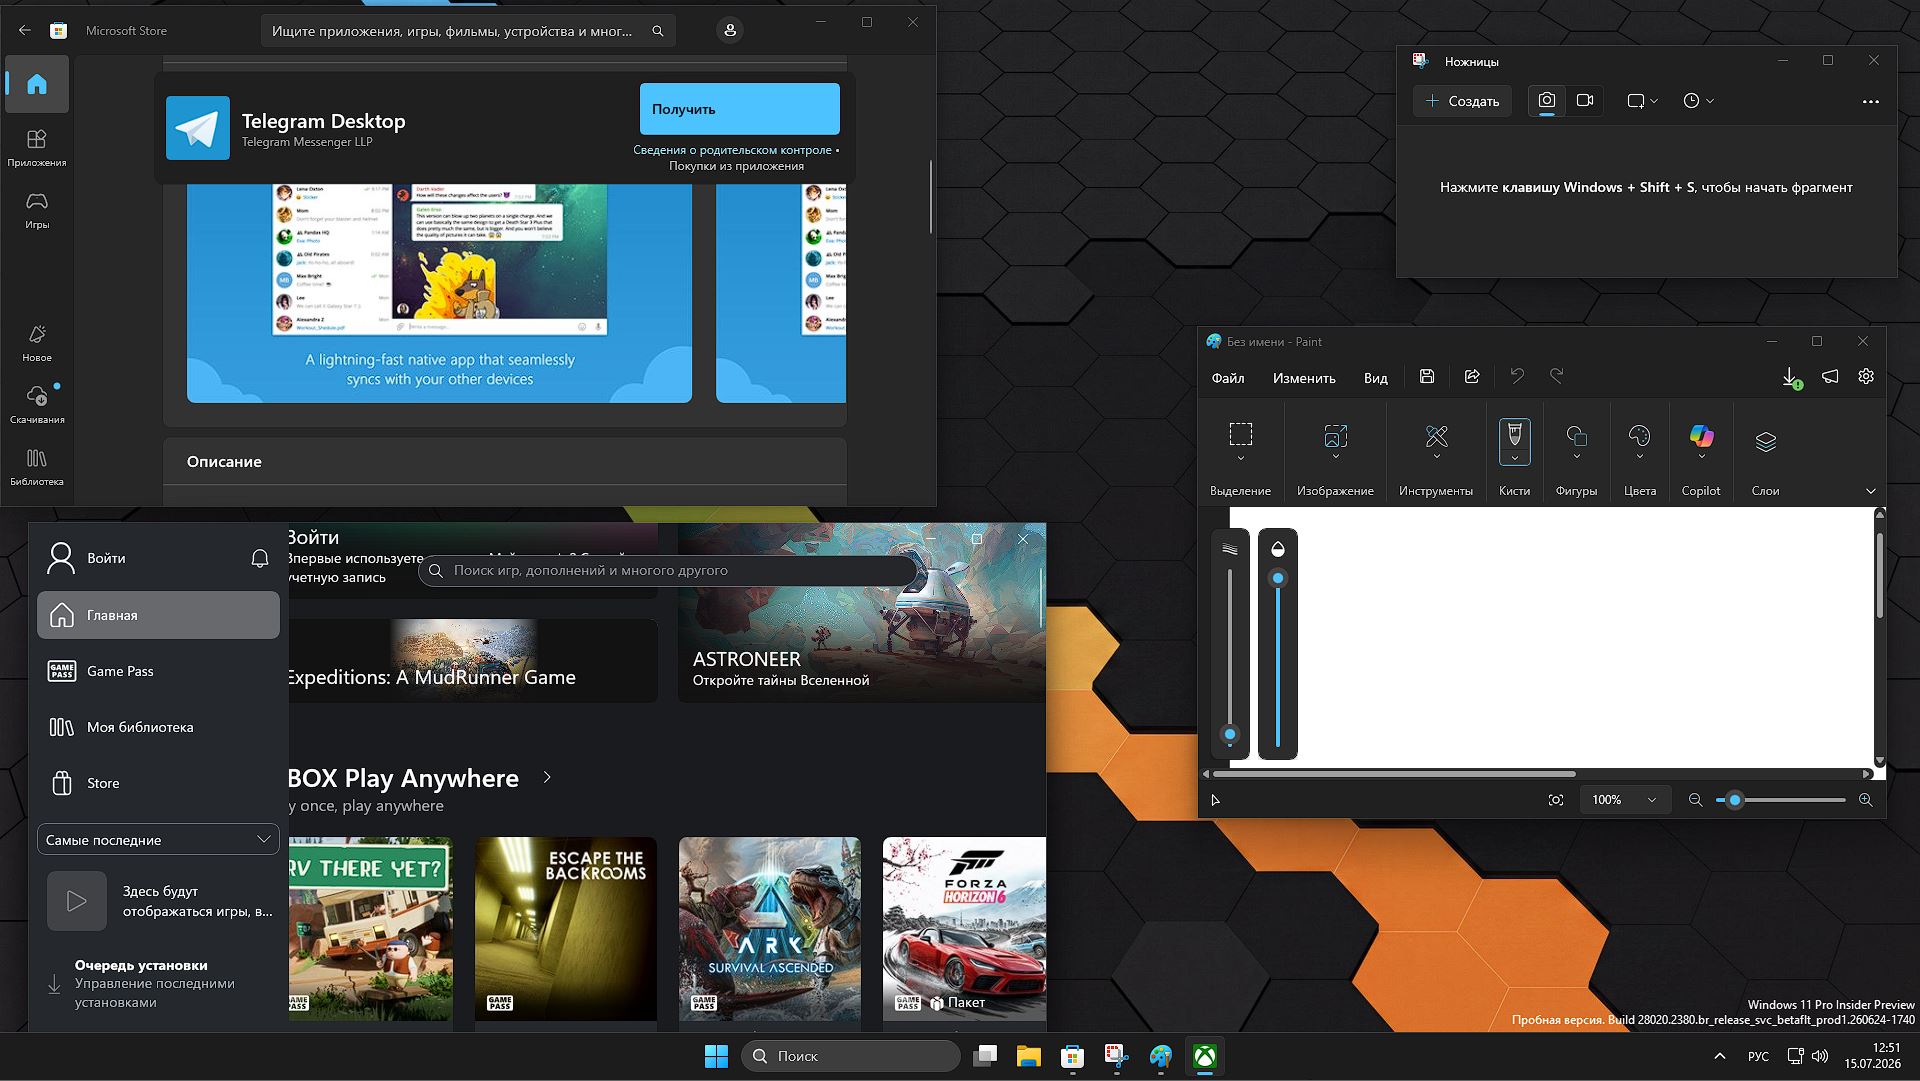Collapse the Paint ribbon with chevron
This screenshot has height=1081, width=1920.
pyautogui.click(x=1871, y=491)
